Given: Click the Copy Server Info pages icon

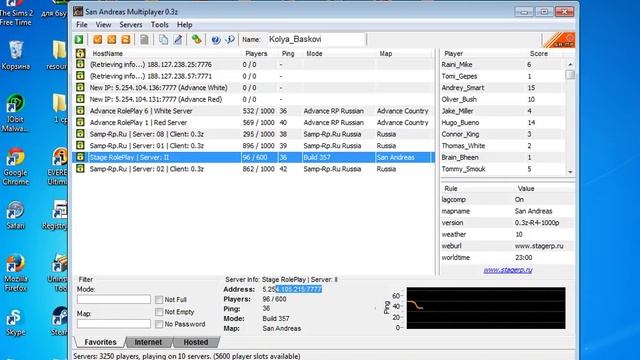Looking at the screenshot, I should click(163, 40).
